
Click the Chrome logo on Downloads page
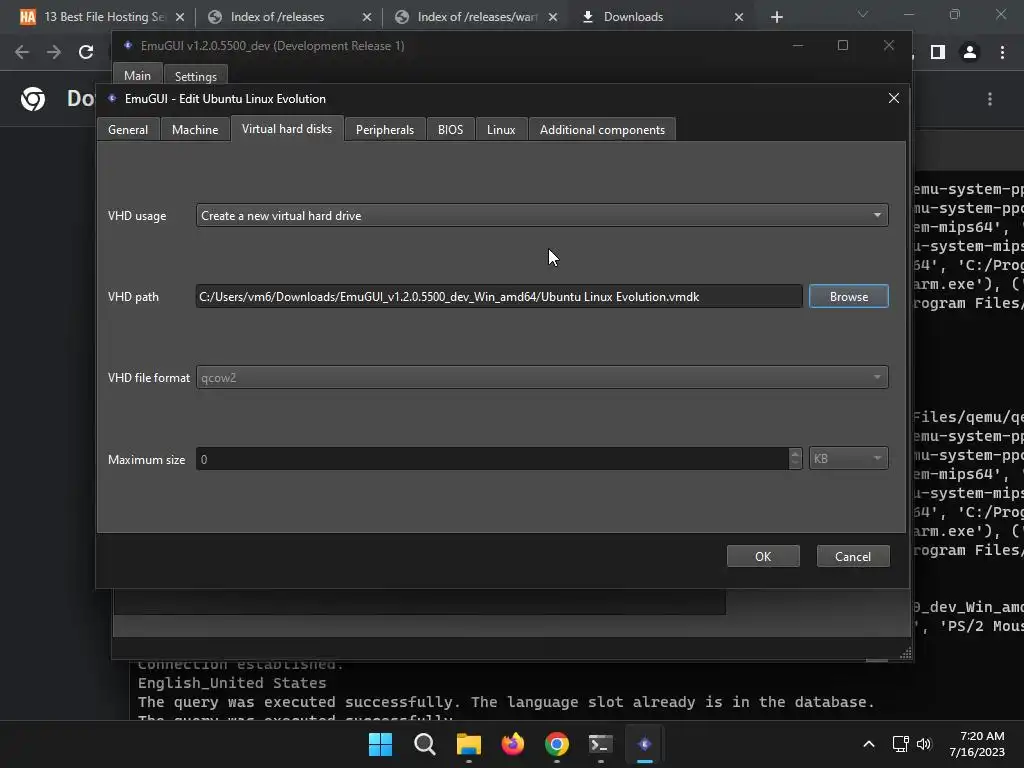[33, 99]
